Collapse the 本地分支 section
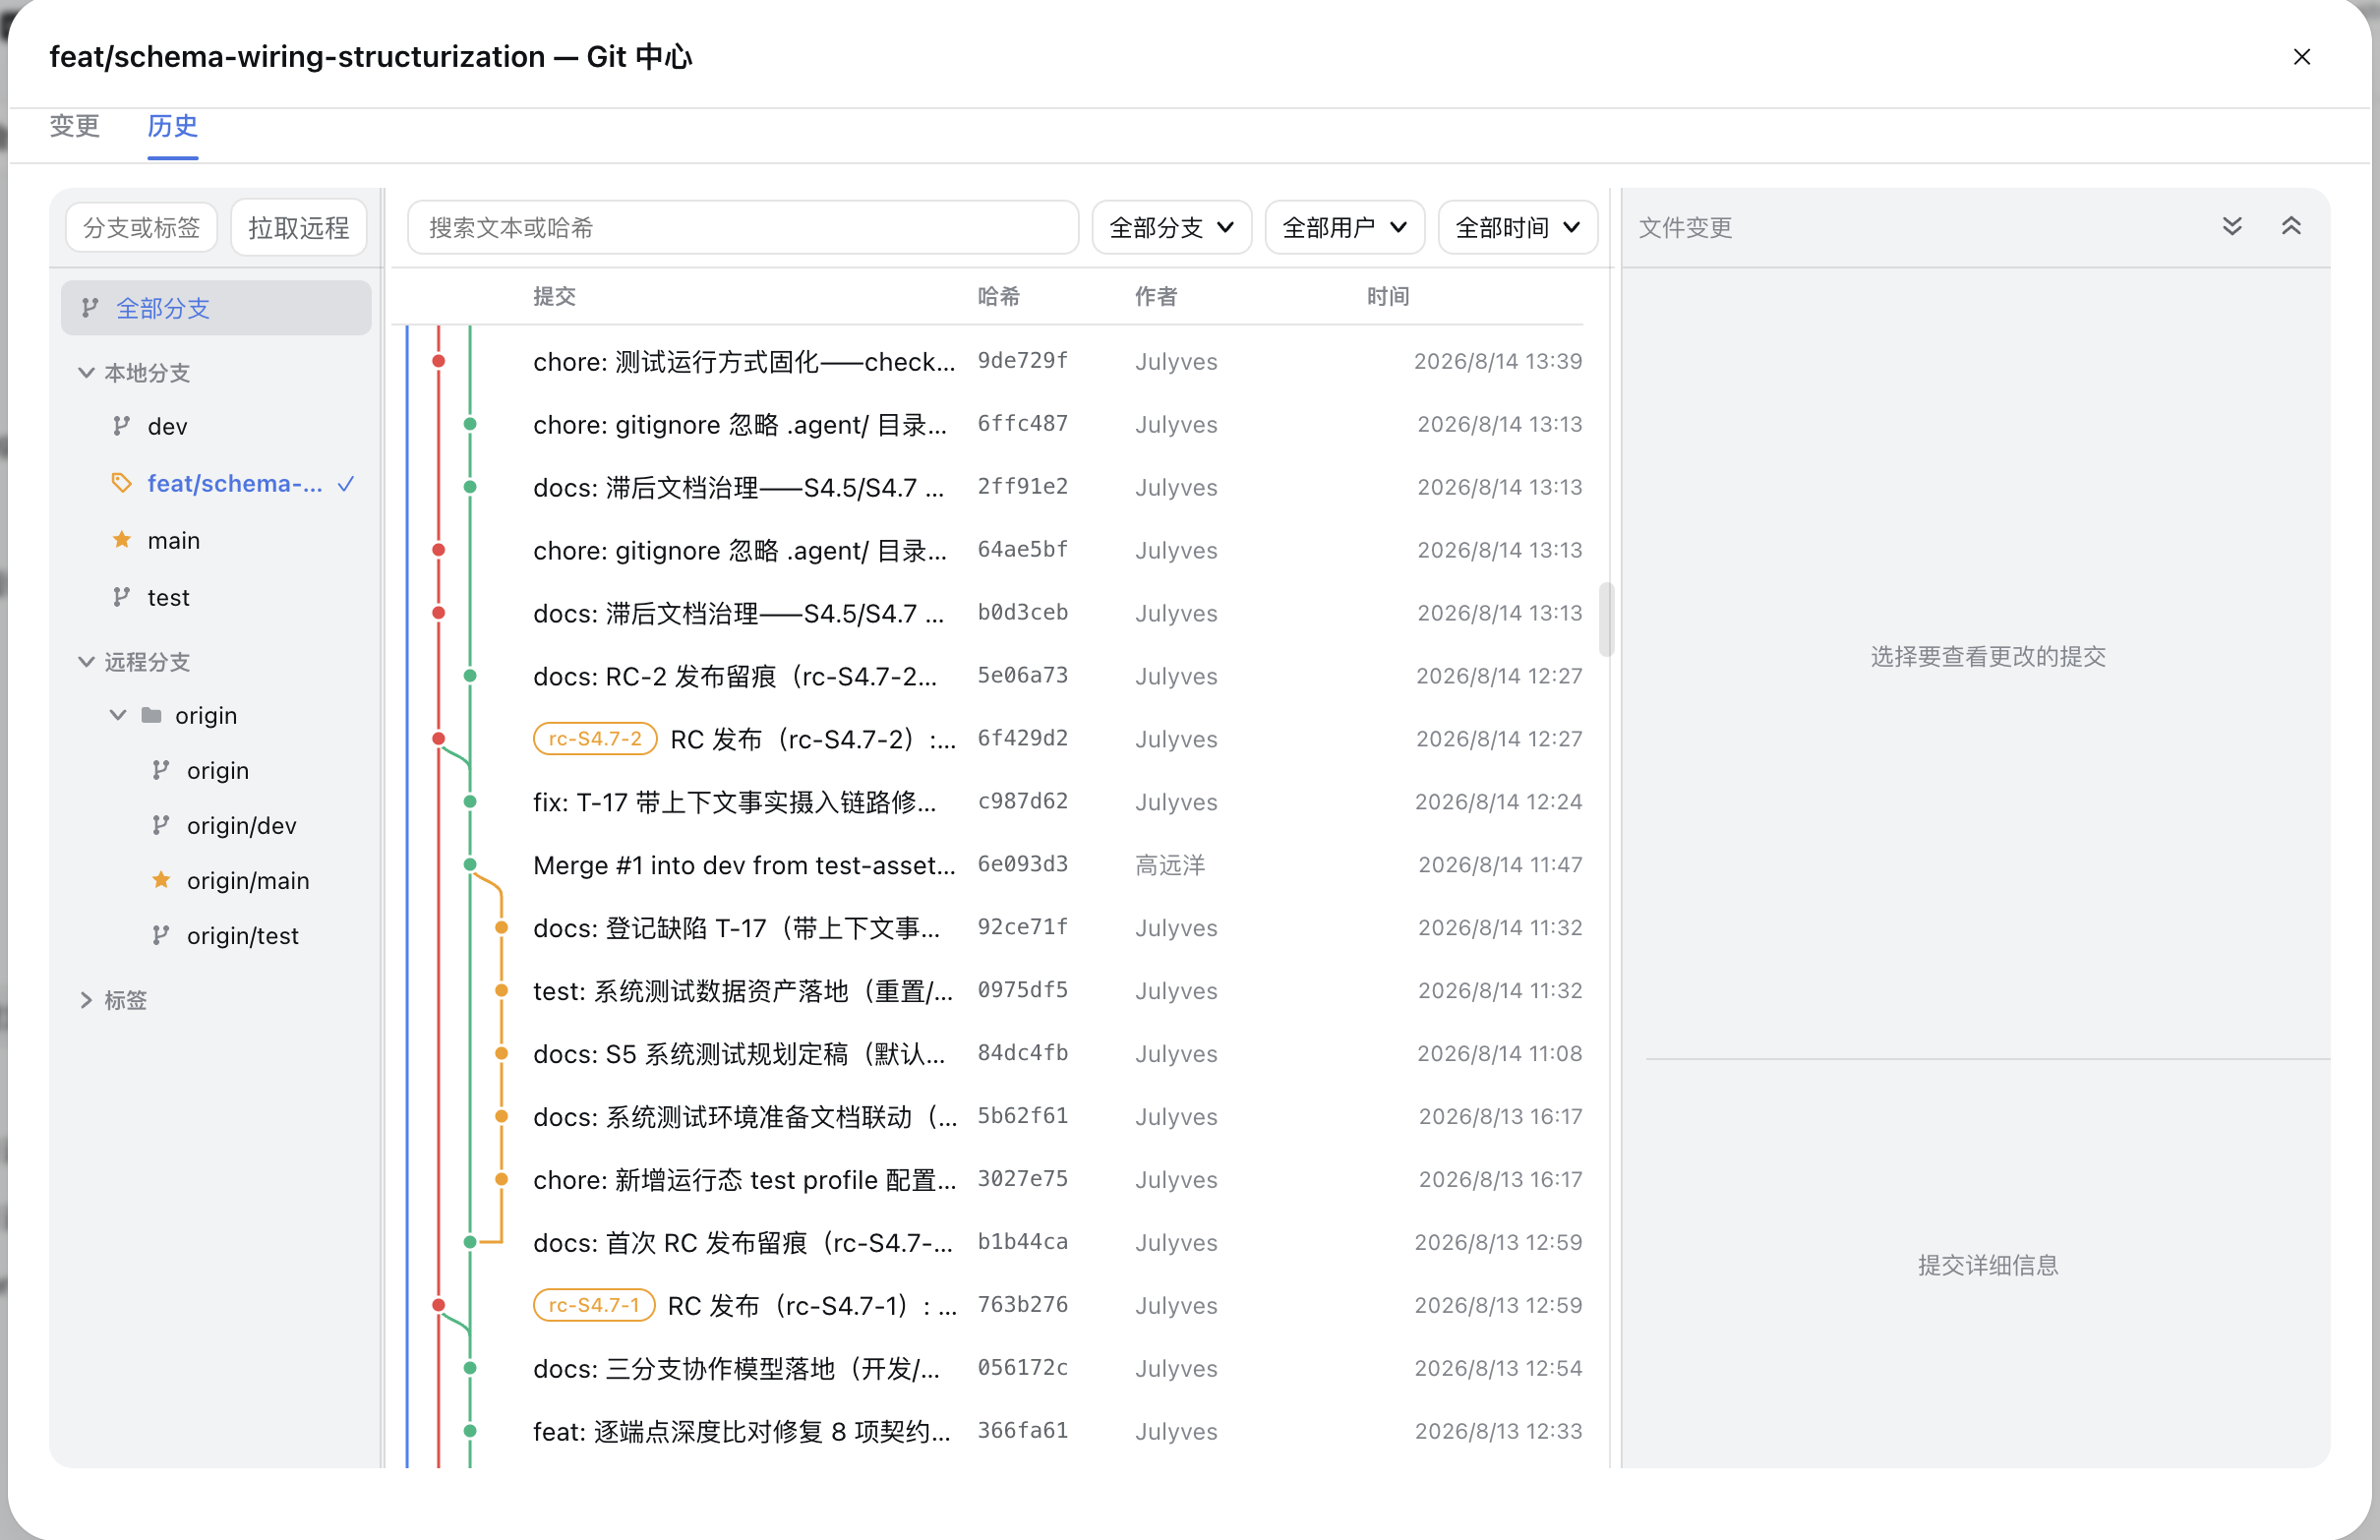The height and width of the screenshot is (1540, 2380). (x=86, y=373)
